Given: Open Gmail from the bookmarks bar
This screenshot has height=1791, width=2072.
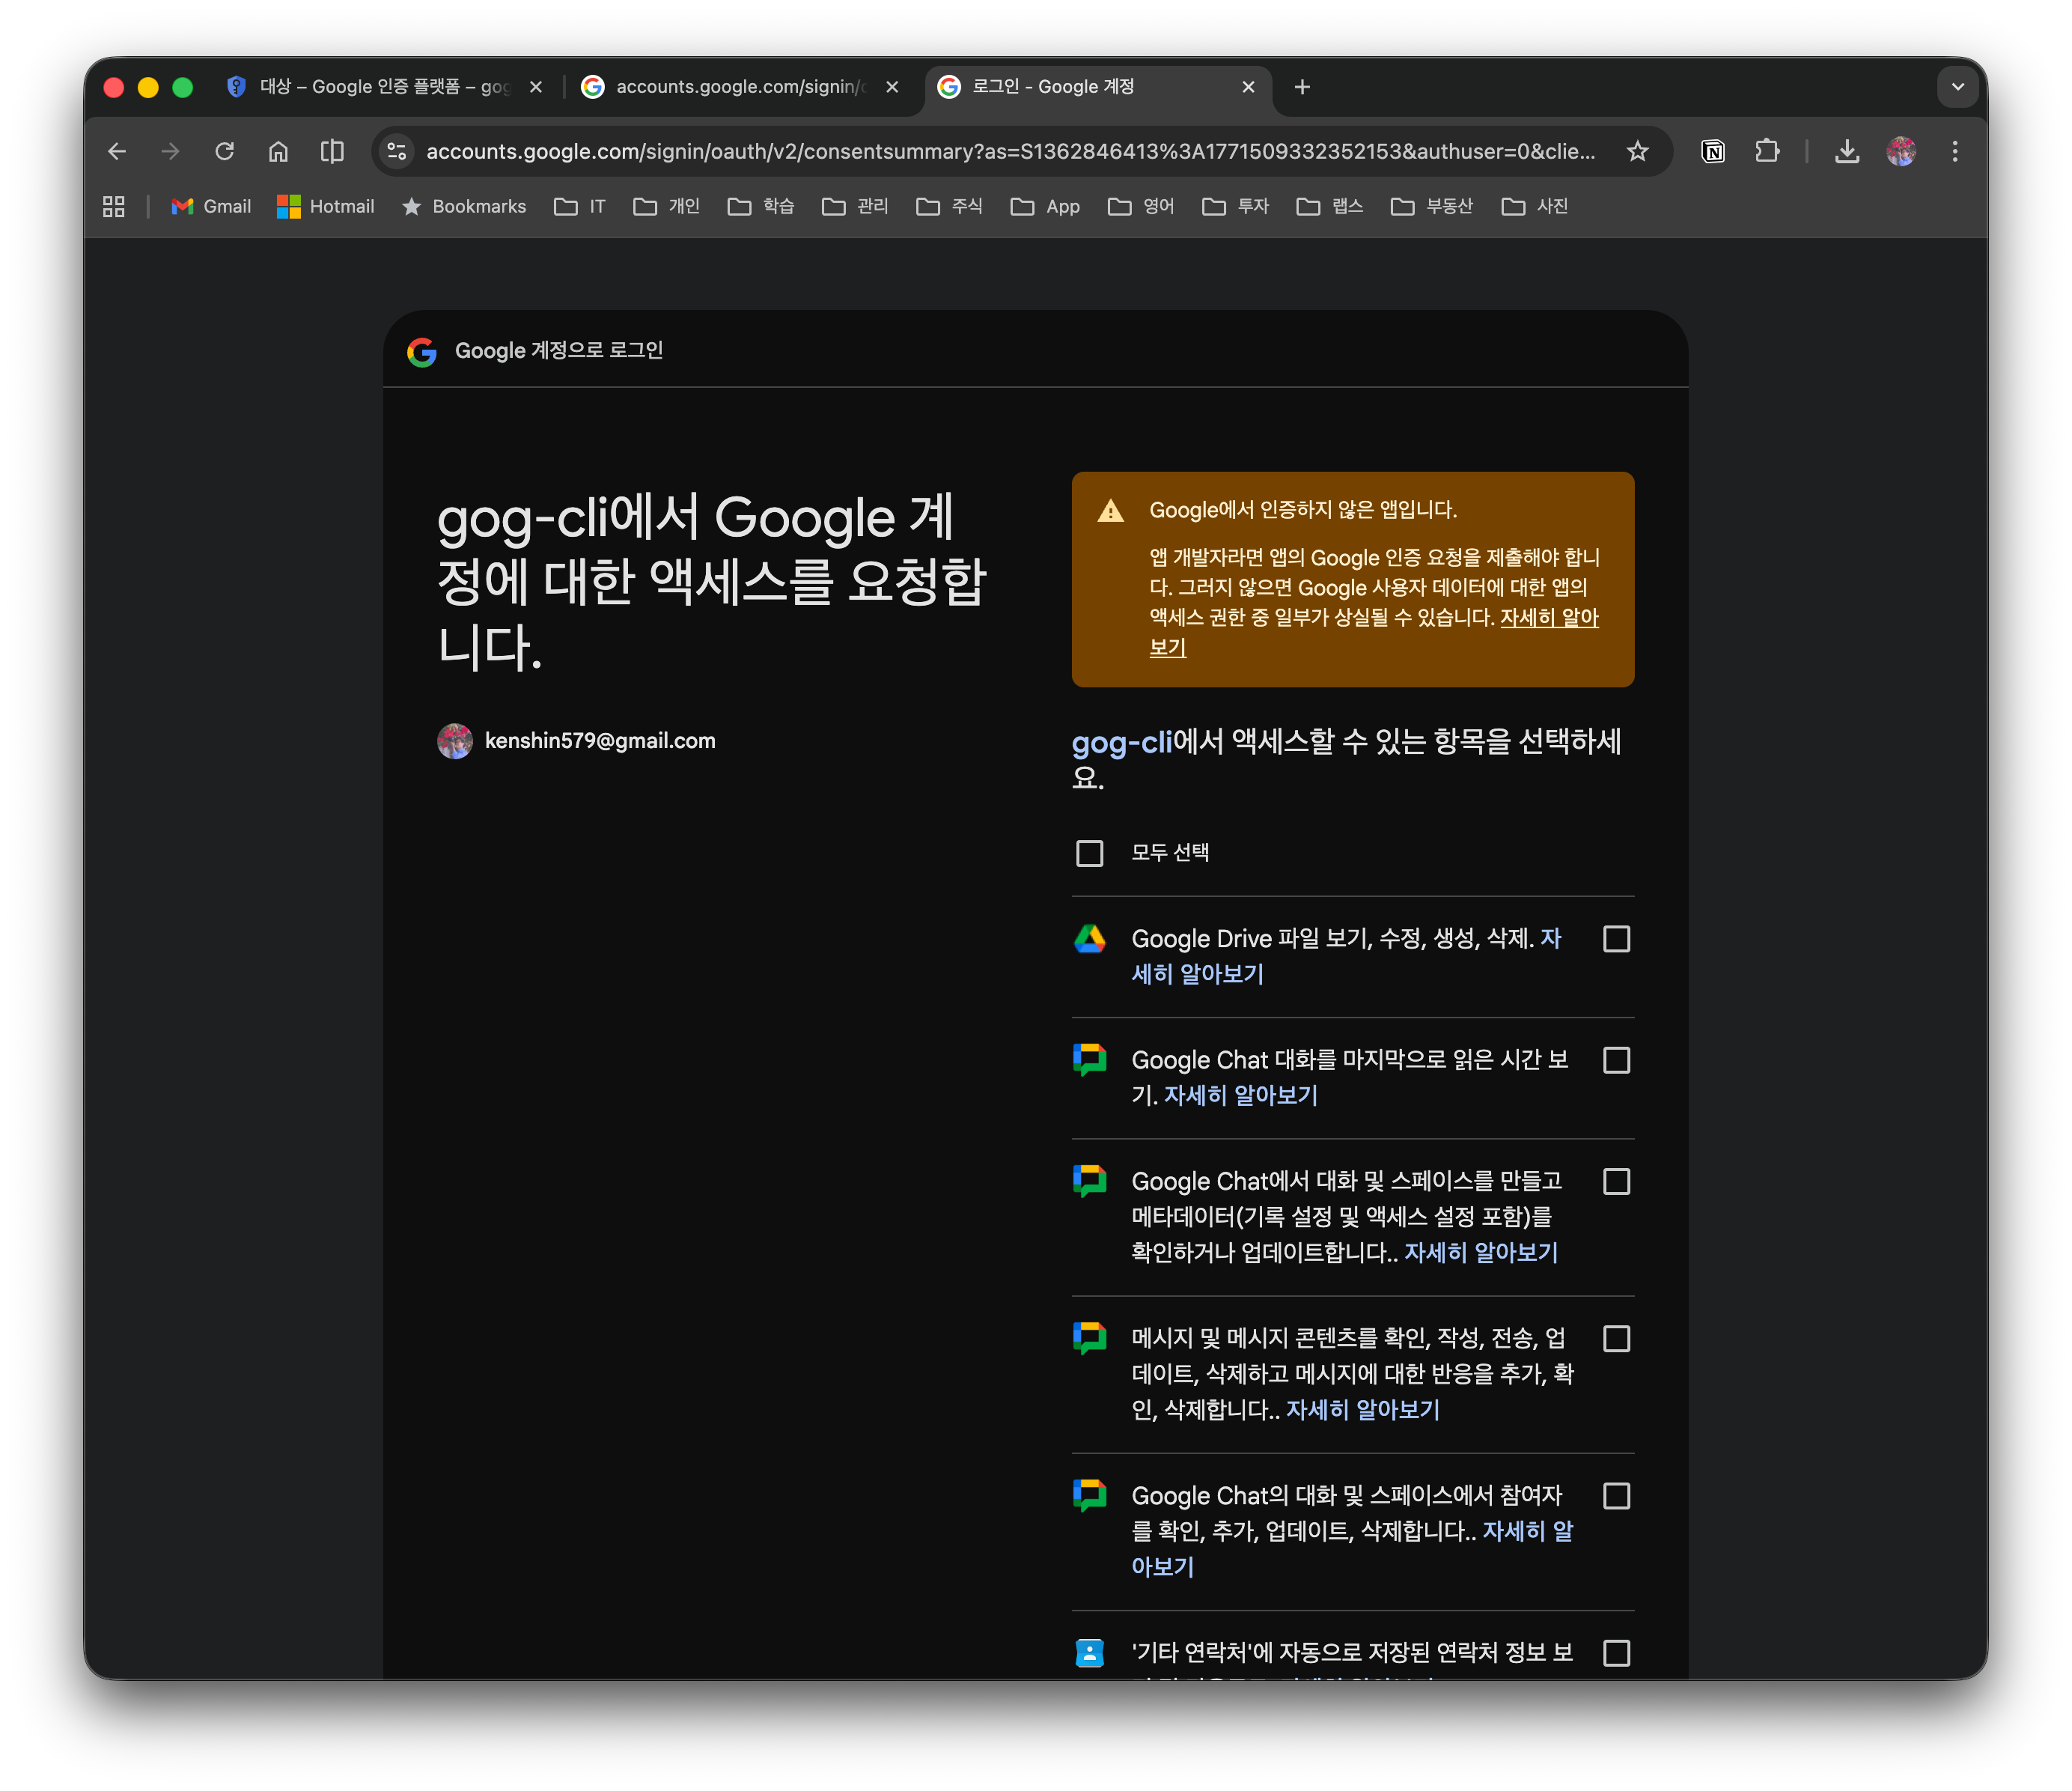Looking at the screenshot, I should (x=210, y=206).
